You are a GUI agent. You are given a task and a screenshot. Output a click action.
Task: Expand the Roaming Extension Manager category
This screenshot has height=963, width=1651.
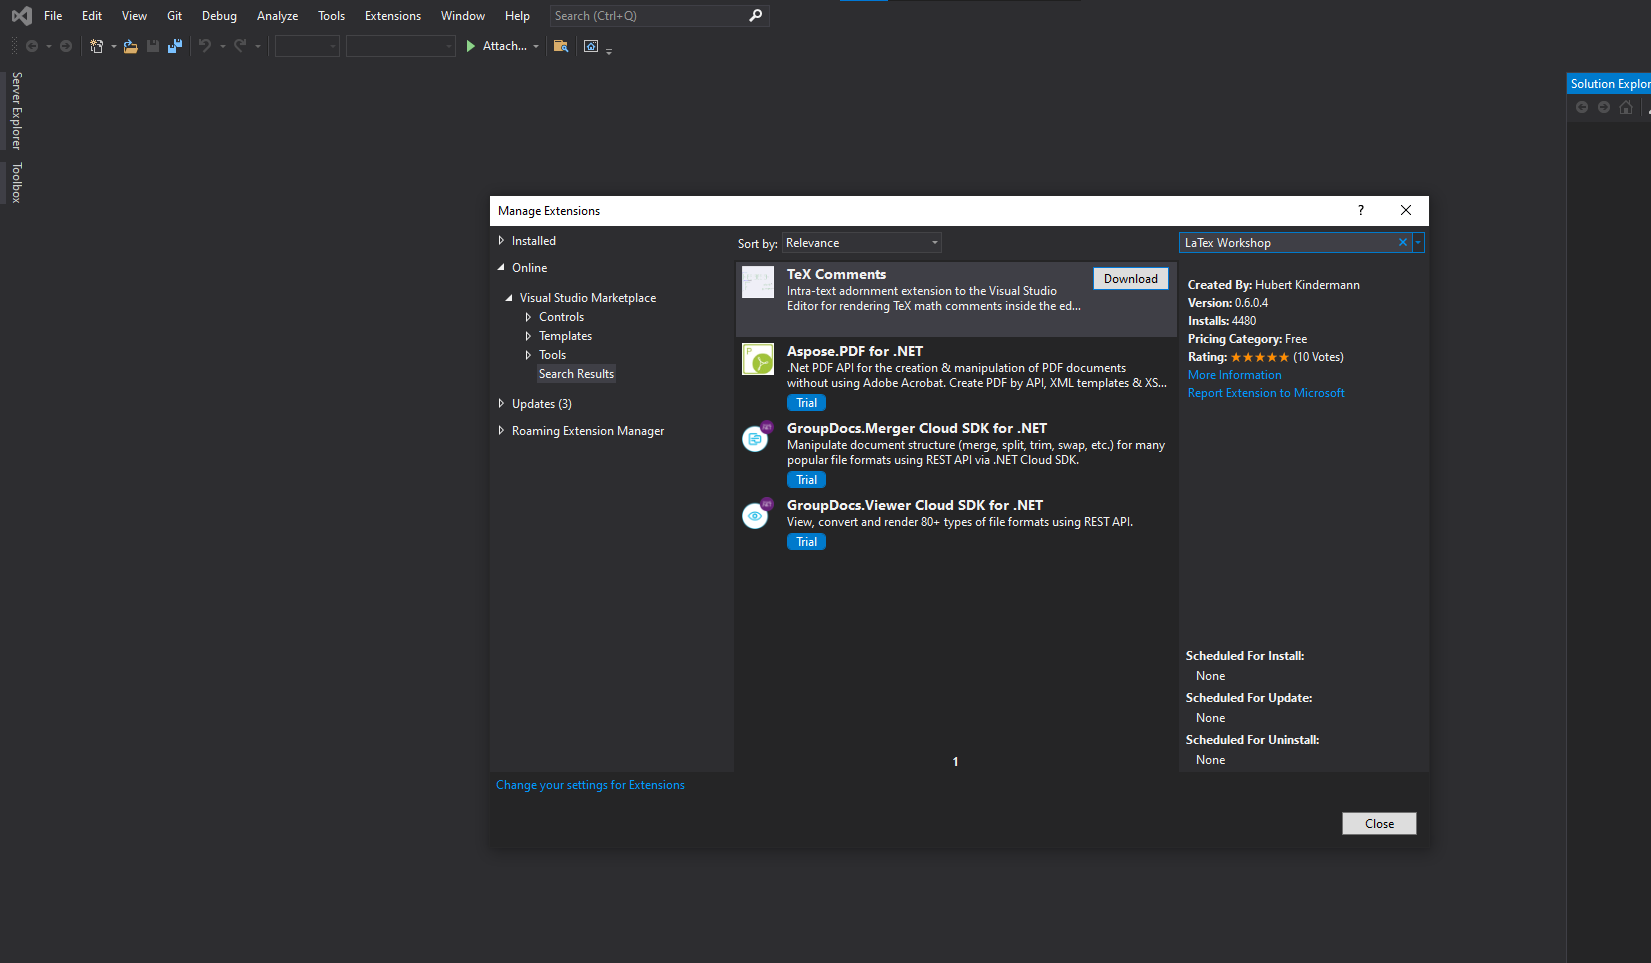[501, 430]
